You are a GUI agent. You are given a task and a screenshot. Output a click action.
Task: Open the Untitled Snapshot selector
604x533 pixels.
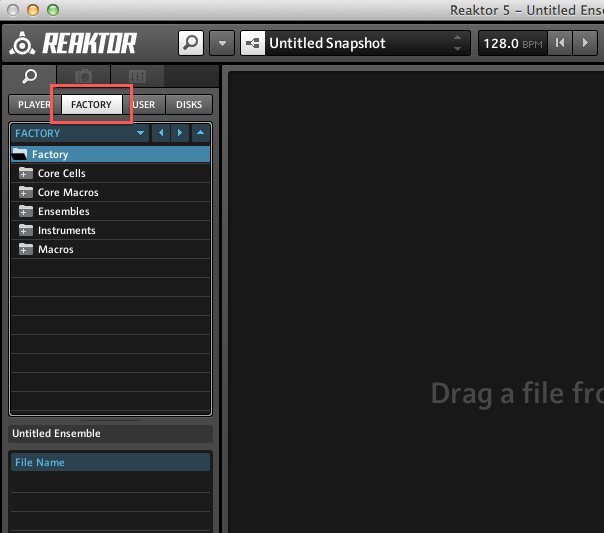click(355, 43)
